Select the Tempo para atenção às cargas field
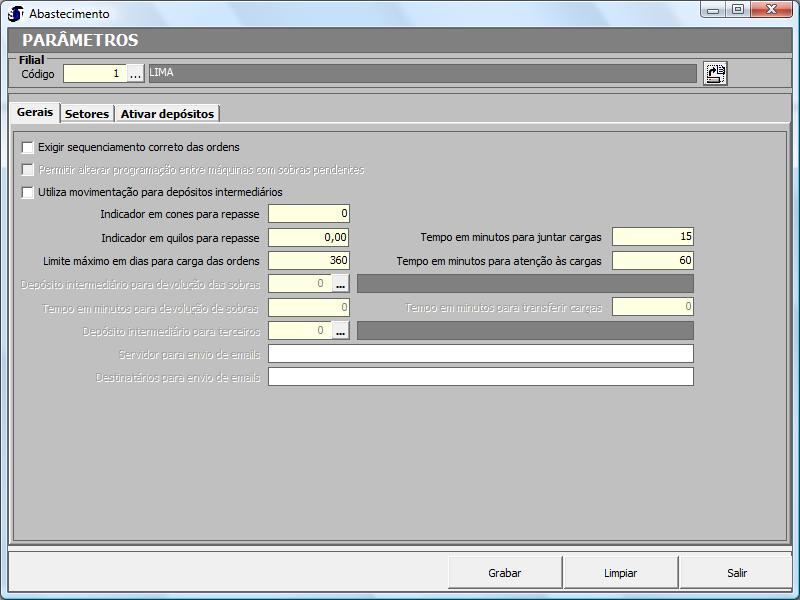 652,260
